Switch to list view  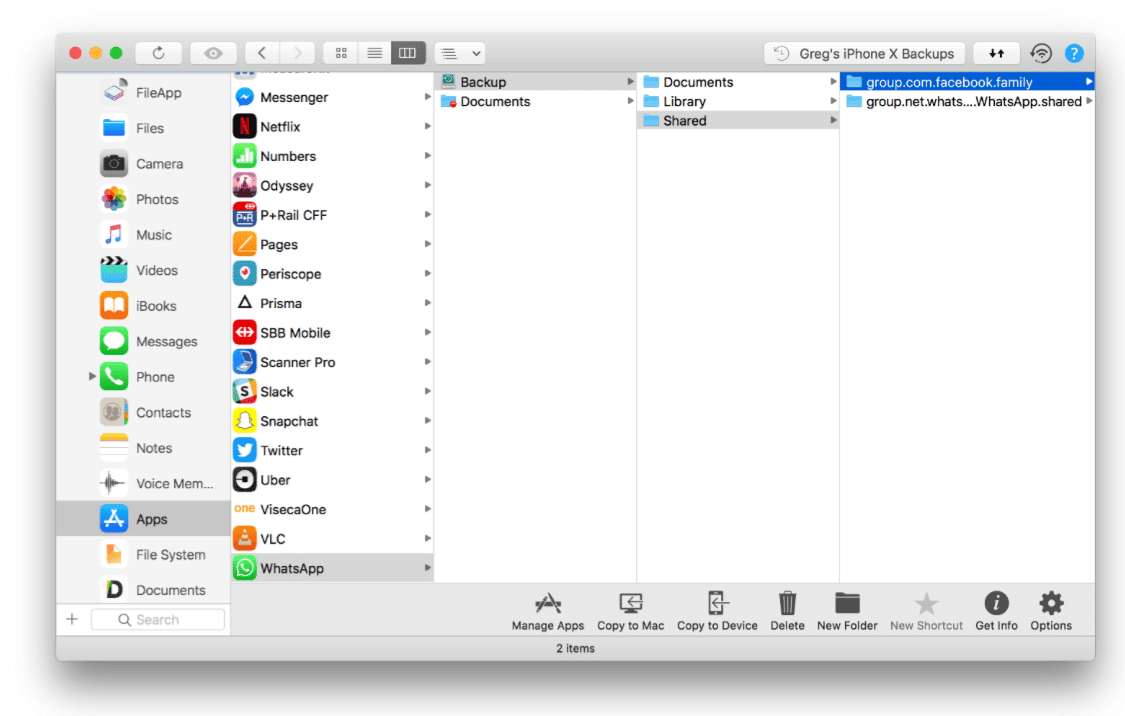coord(374,53)
